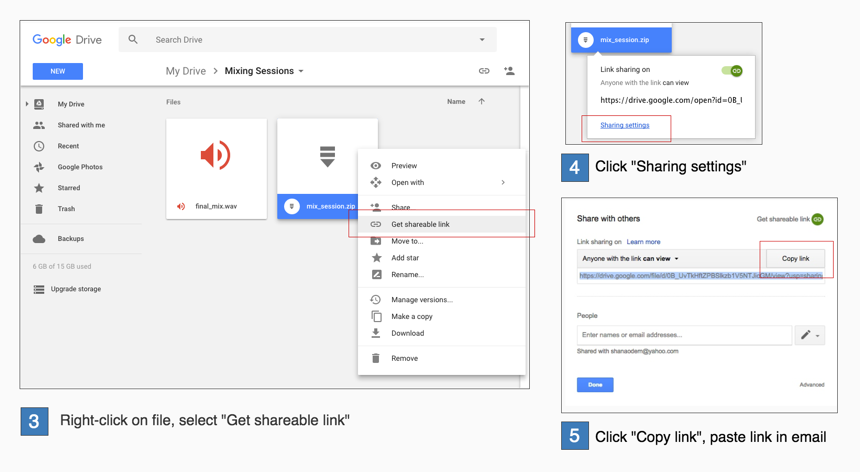Click the Copy link button
Viewport: 860px width, 472px height.
[x=795, y=259]
